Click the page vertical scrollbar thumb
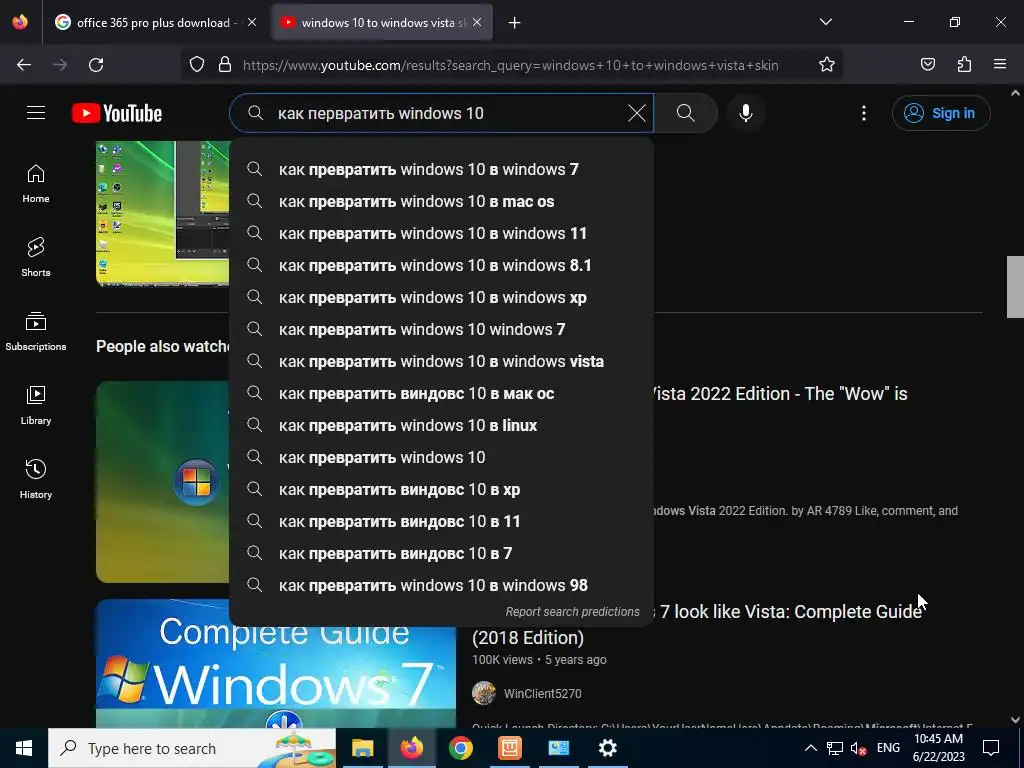Screen dimensions: 1024x768 tap(1015, 287)
